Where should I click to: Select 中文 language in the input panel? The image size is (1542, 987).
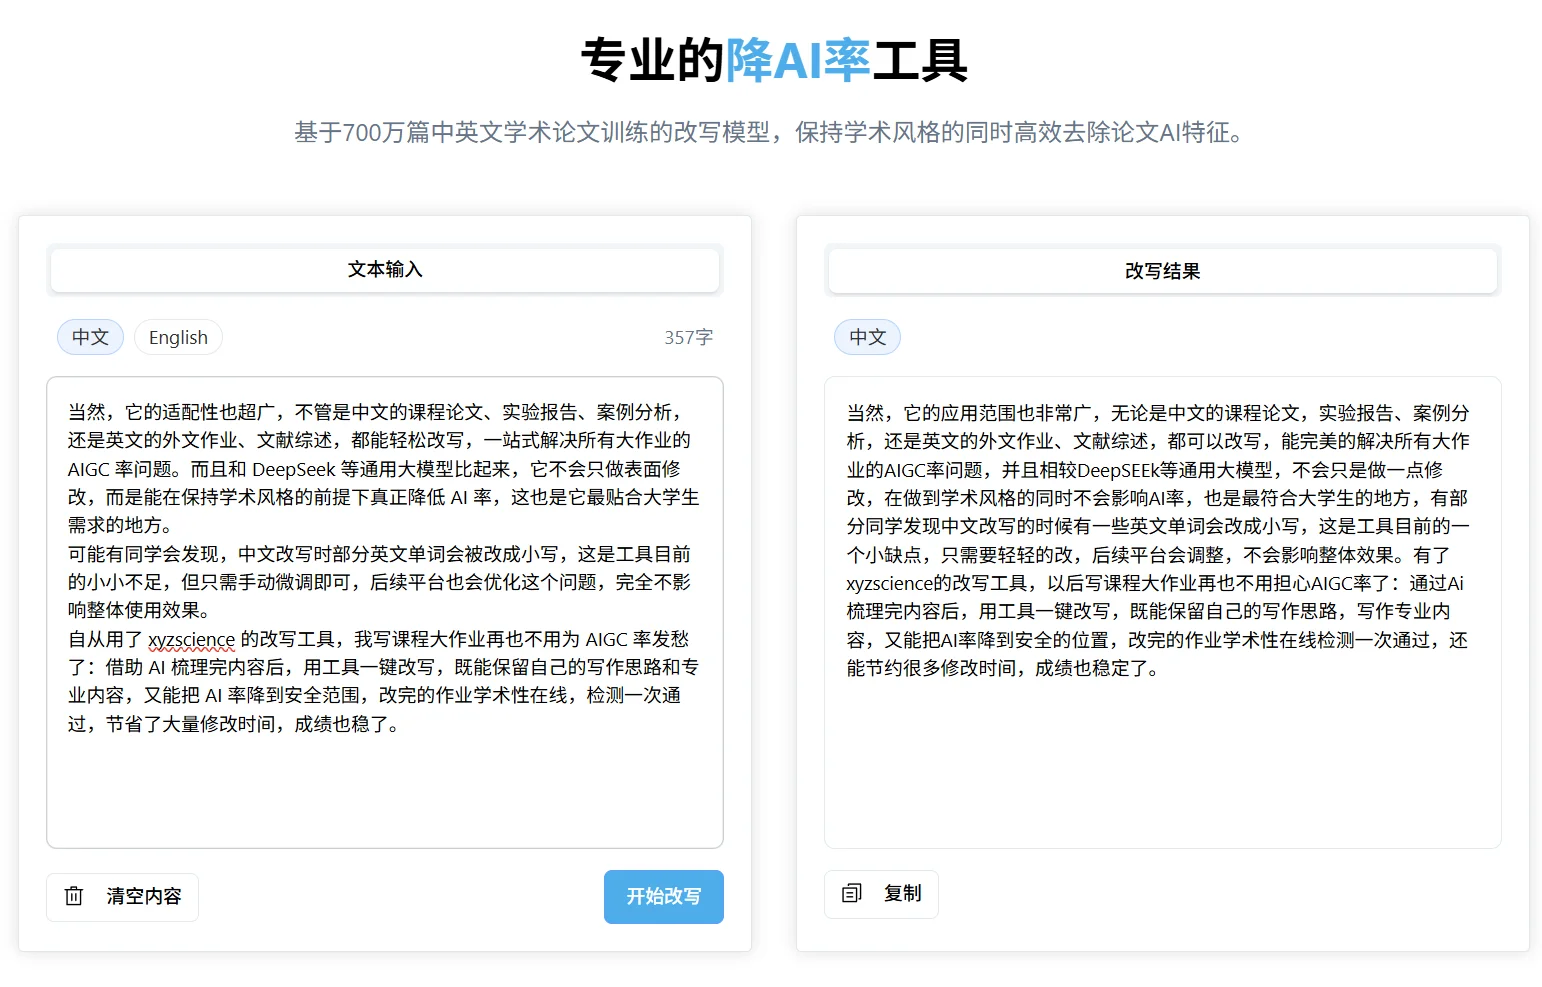pos(90,337)
